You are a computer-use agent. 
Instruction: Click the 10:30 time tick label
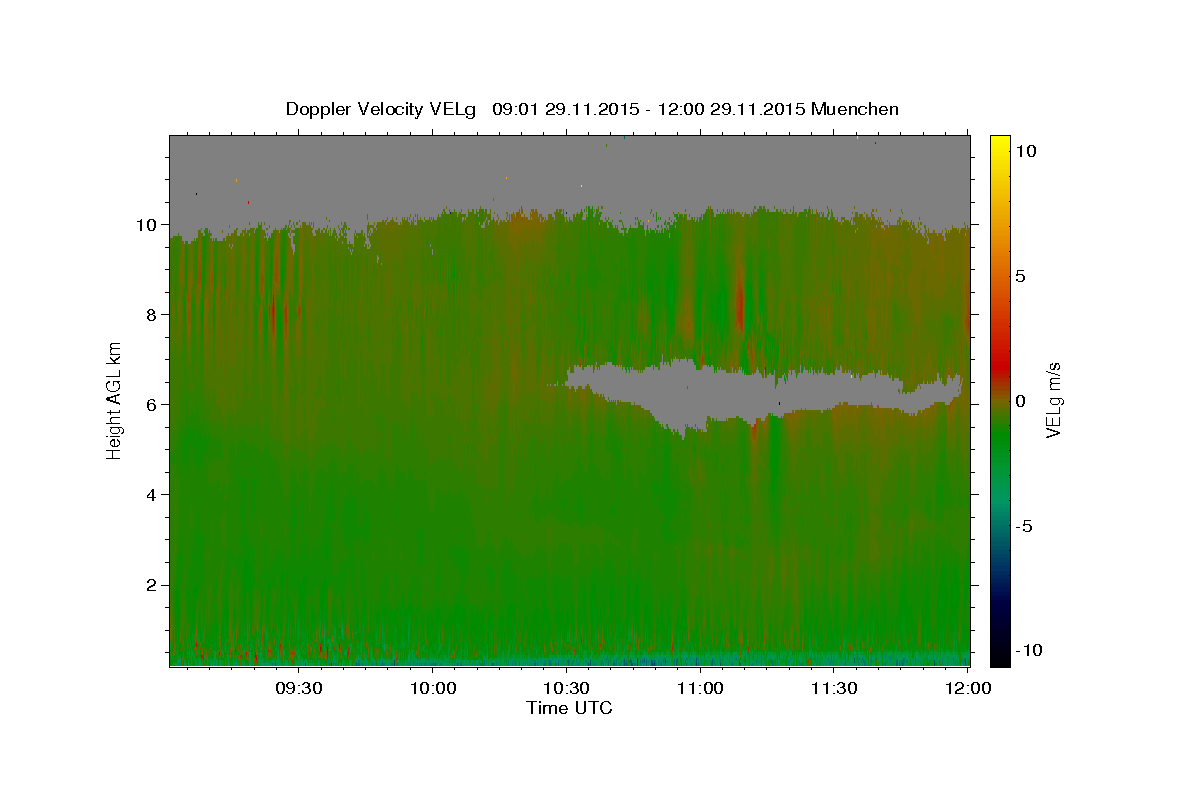(566, 688)
